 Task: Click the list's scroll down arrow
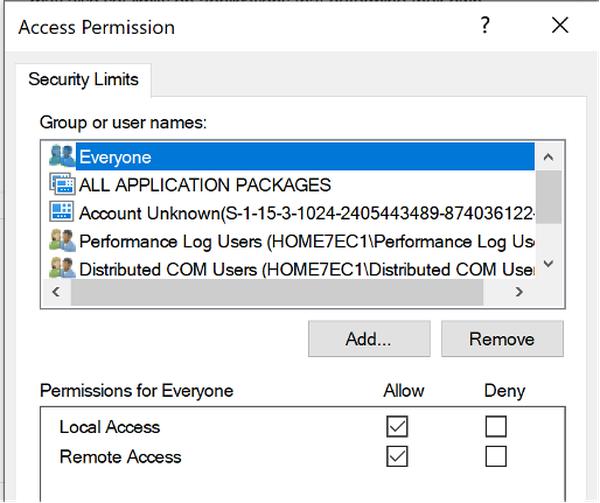(x=548, y=264)
